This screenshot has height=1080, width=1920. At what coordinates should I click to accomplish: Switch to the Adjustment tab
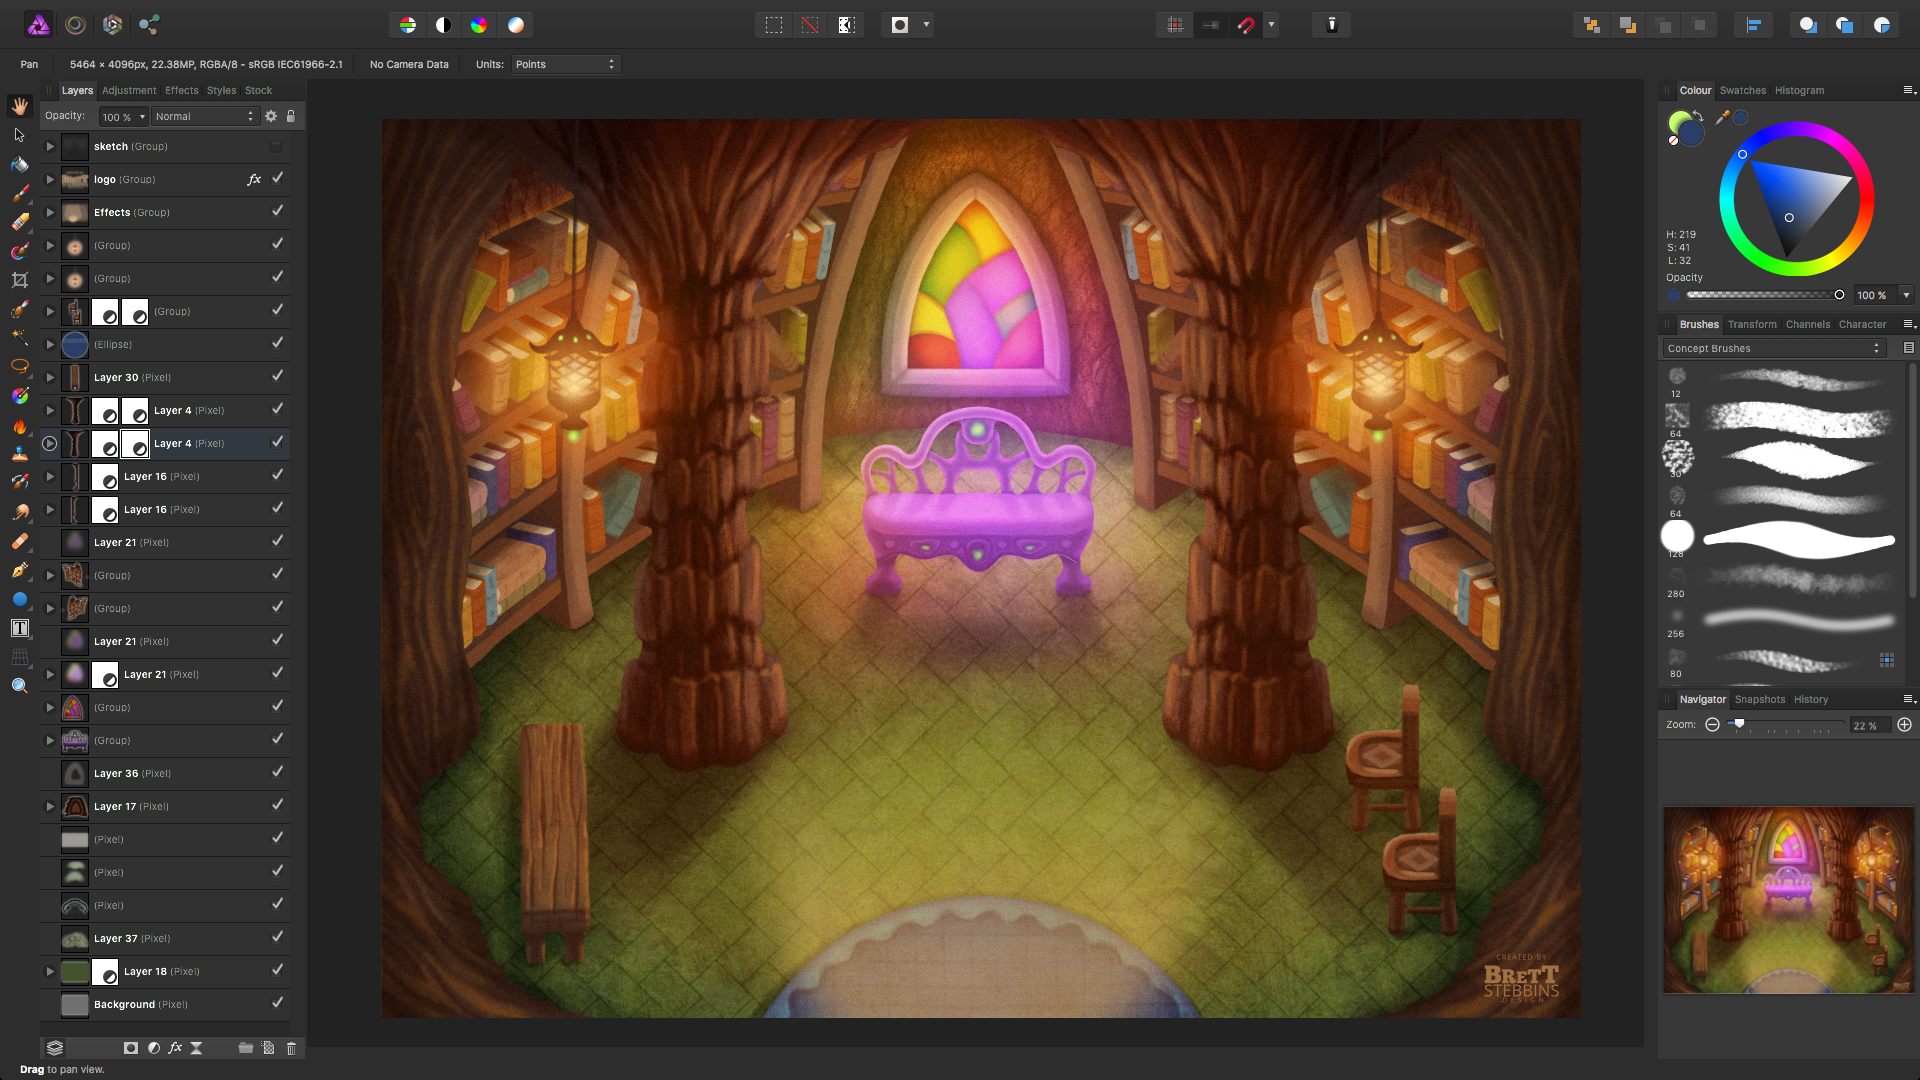pos(129,90)
